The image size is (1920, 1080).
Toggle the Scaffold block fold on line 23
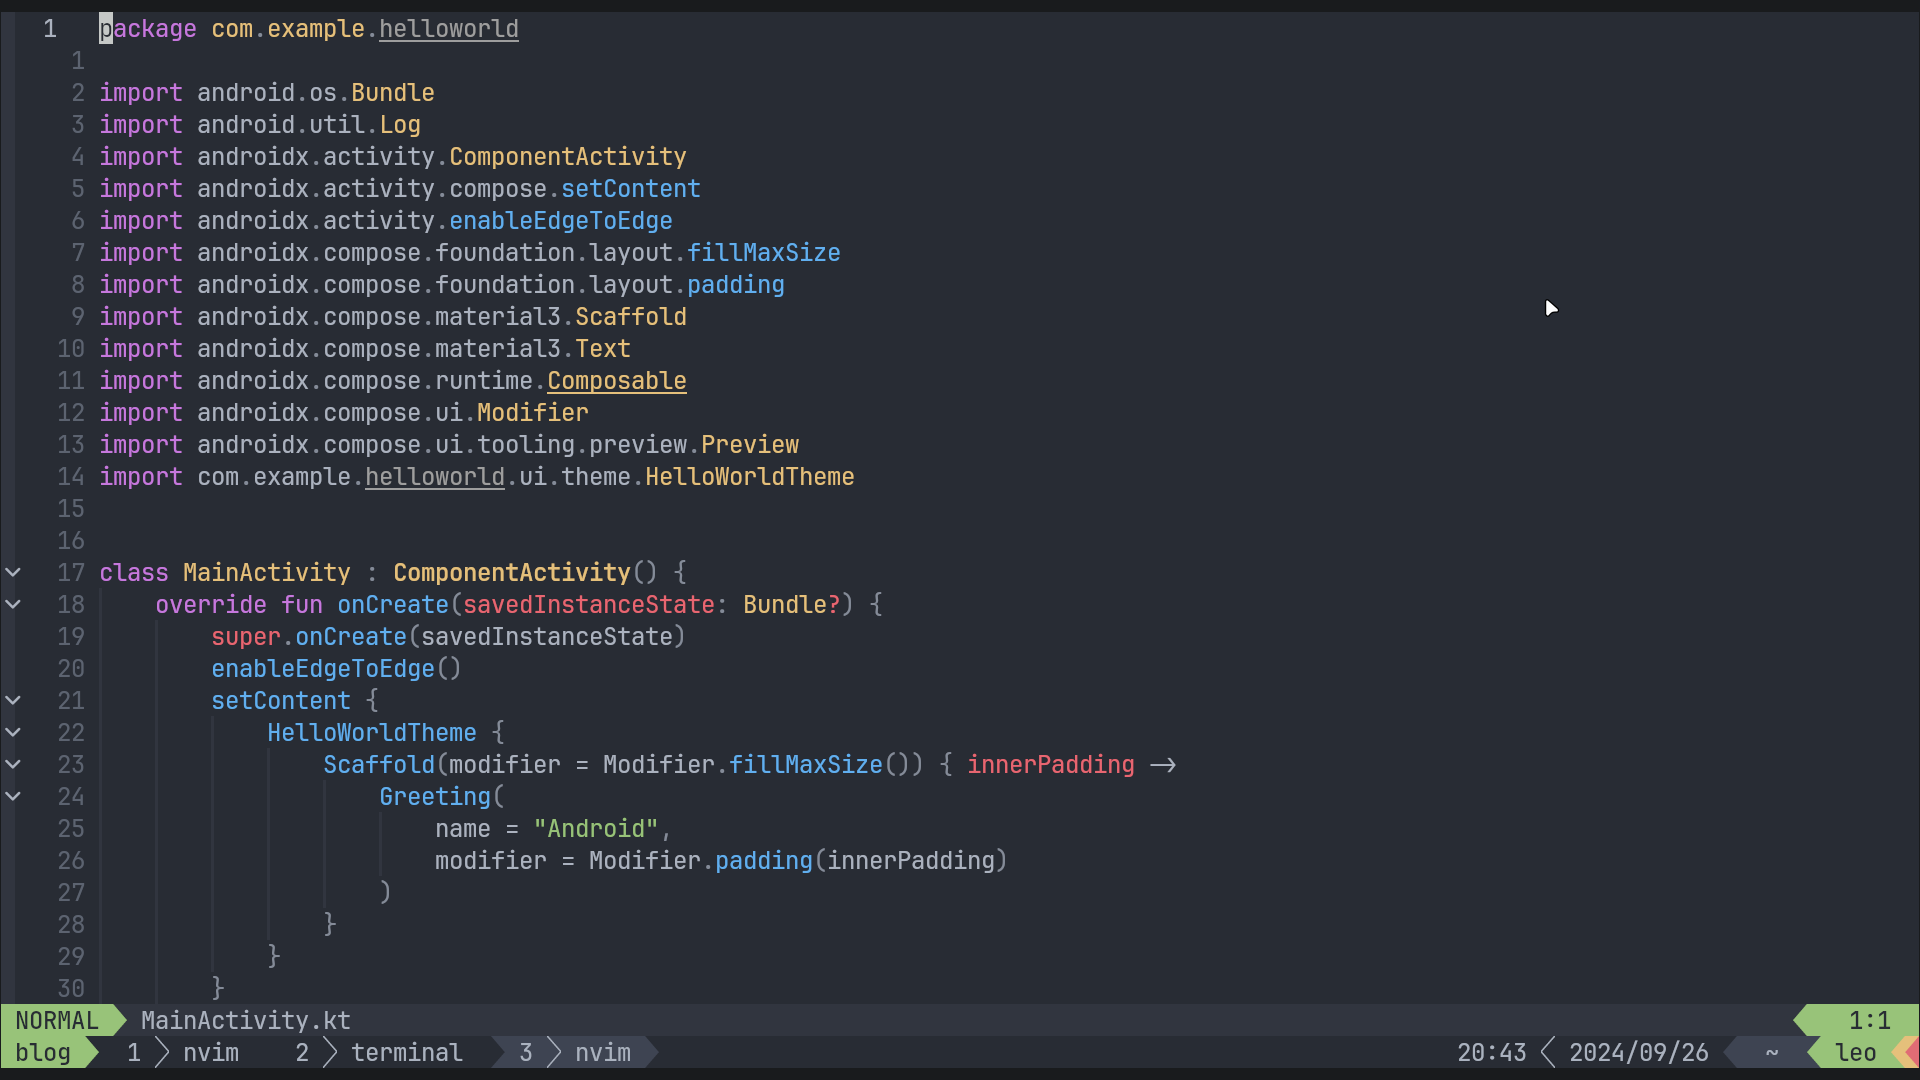pyautogui.click(x=13, y=764)
